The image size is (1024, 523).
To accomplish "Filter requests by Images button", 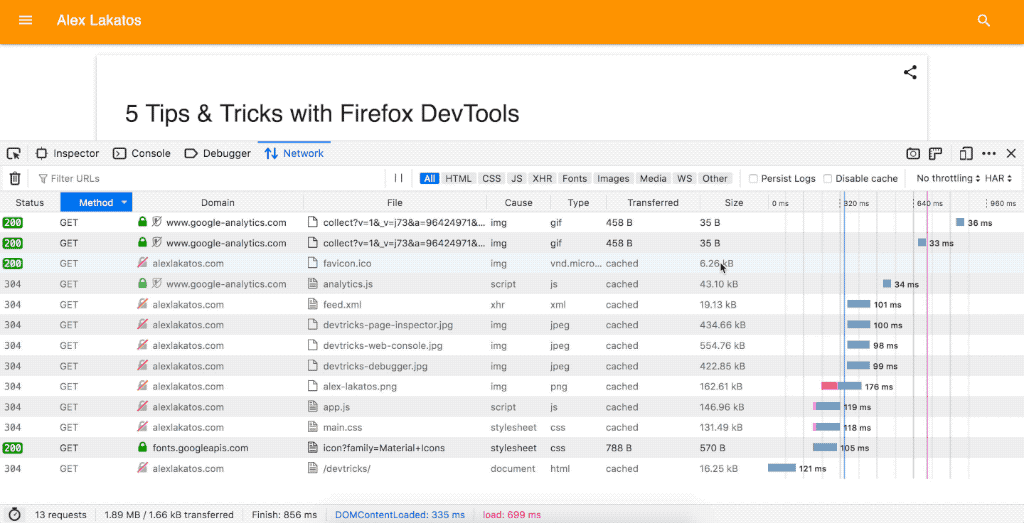I will point(613,179).
